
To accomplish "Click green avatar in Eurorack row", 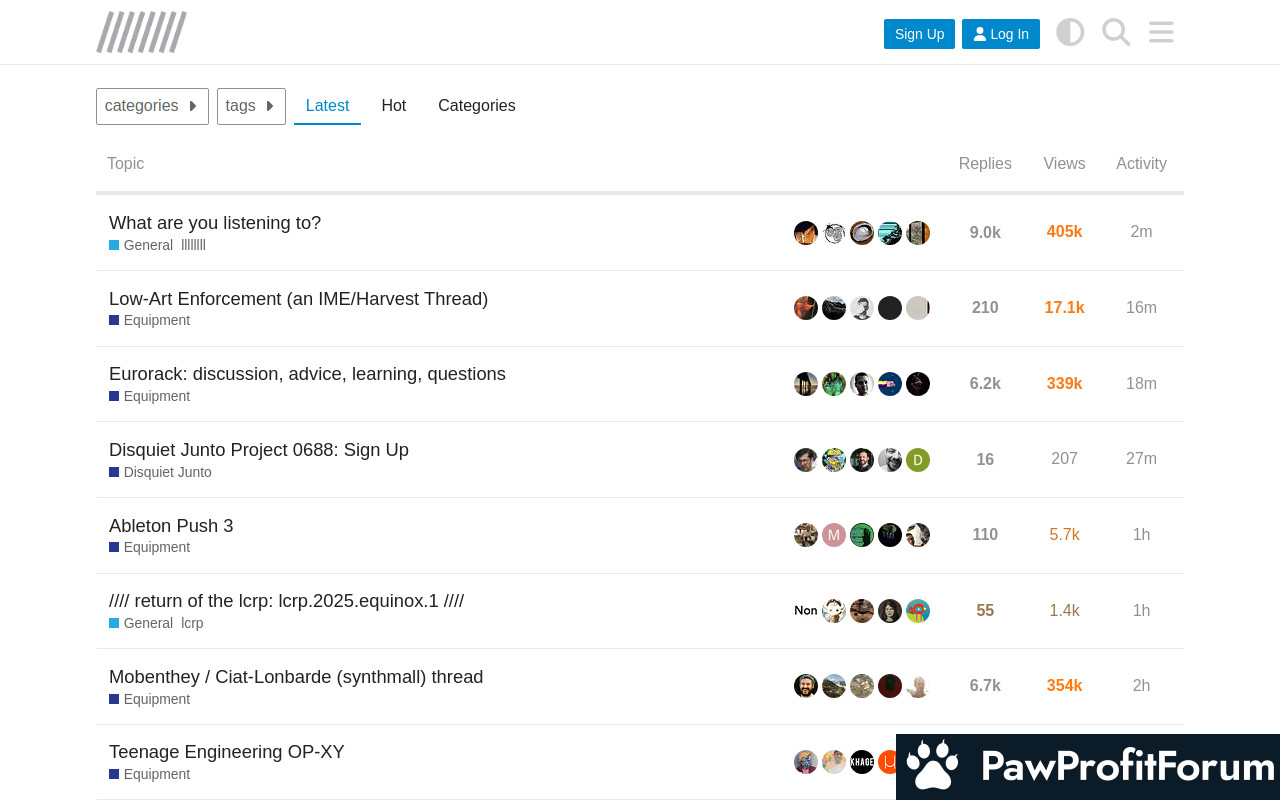I will [x=834, y=384].
